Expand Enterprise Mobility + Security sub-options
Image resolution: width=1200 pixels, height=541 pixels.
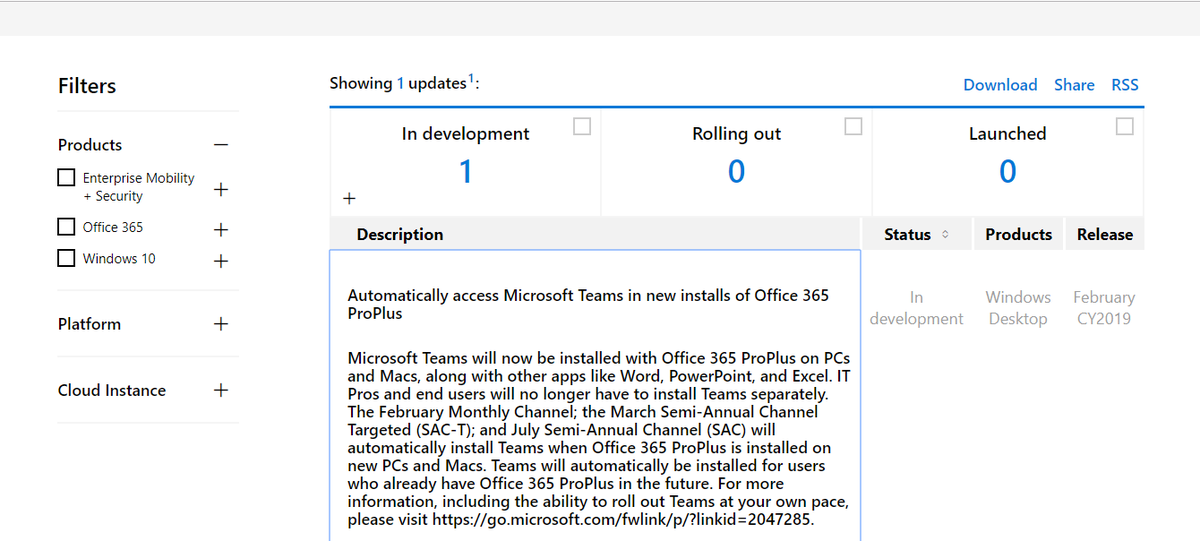pyautogui.click(x=221, y=188)
